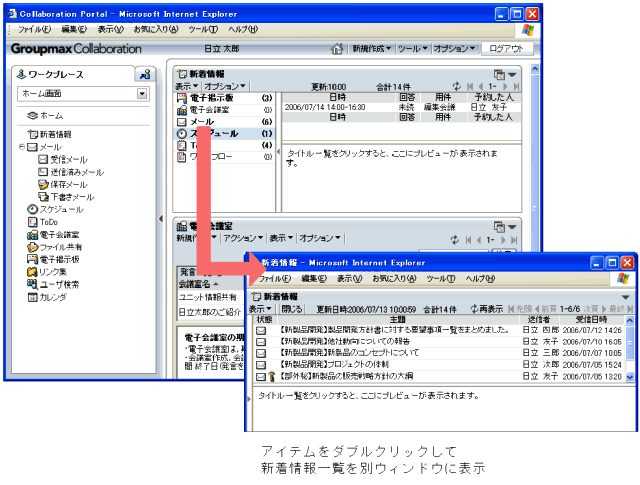The image size is (640, 485).
Task: Open the ホーム画面 combo box
Action: [x=142, y=94]
